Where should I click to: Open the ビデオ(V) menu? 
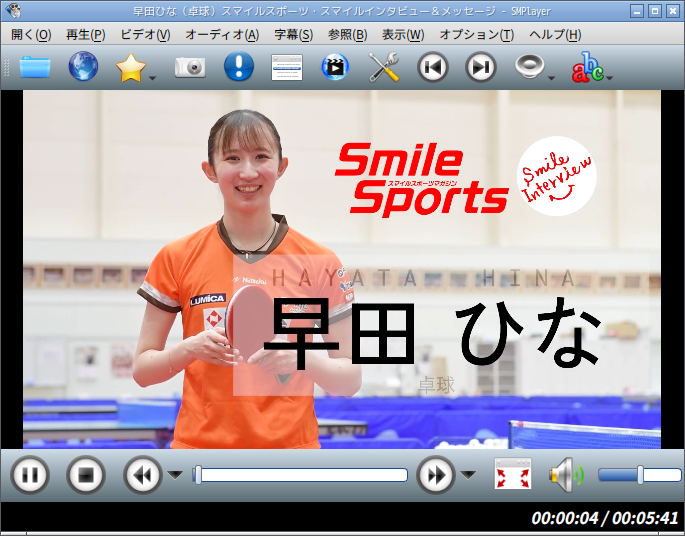pyautogui.click(x=145, y=35)
